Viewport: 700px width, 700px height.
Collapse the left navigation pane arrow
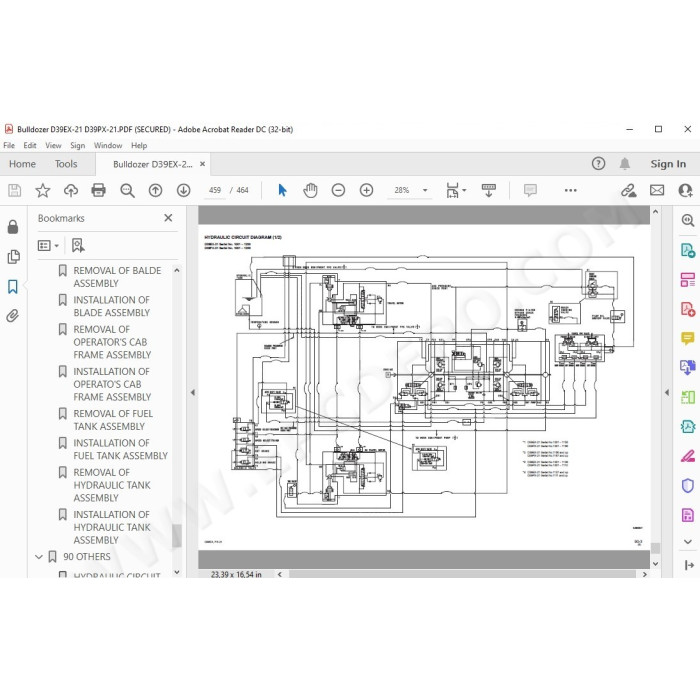click(193, 392)
